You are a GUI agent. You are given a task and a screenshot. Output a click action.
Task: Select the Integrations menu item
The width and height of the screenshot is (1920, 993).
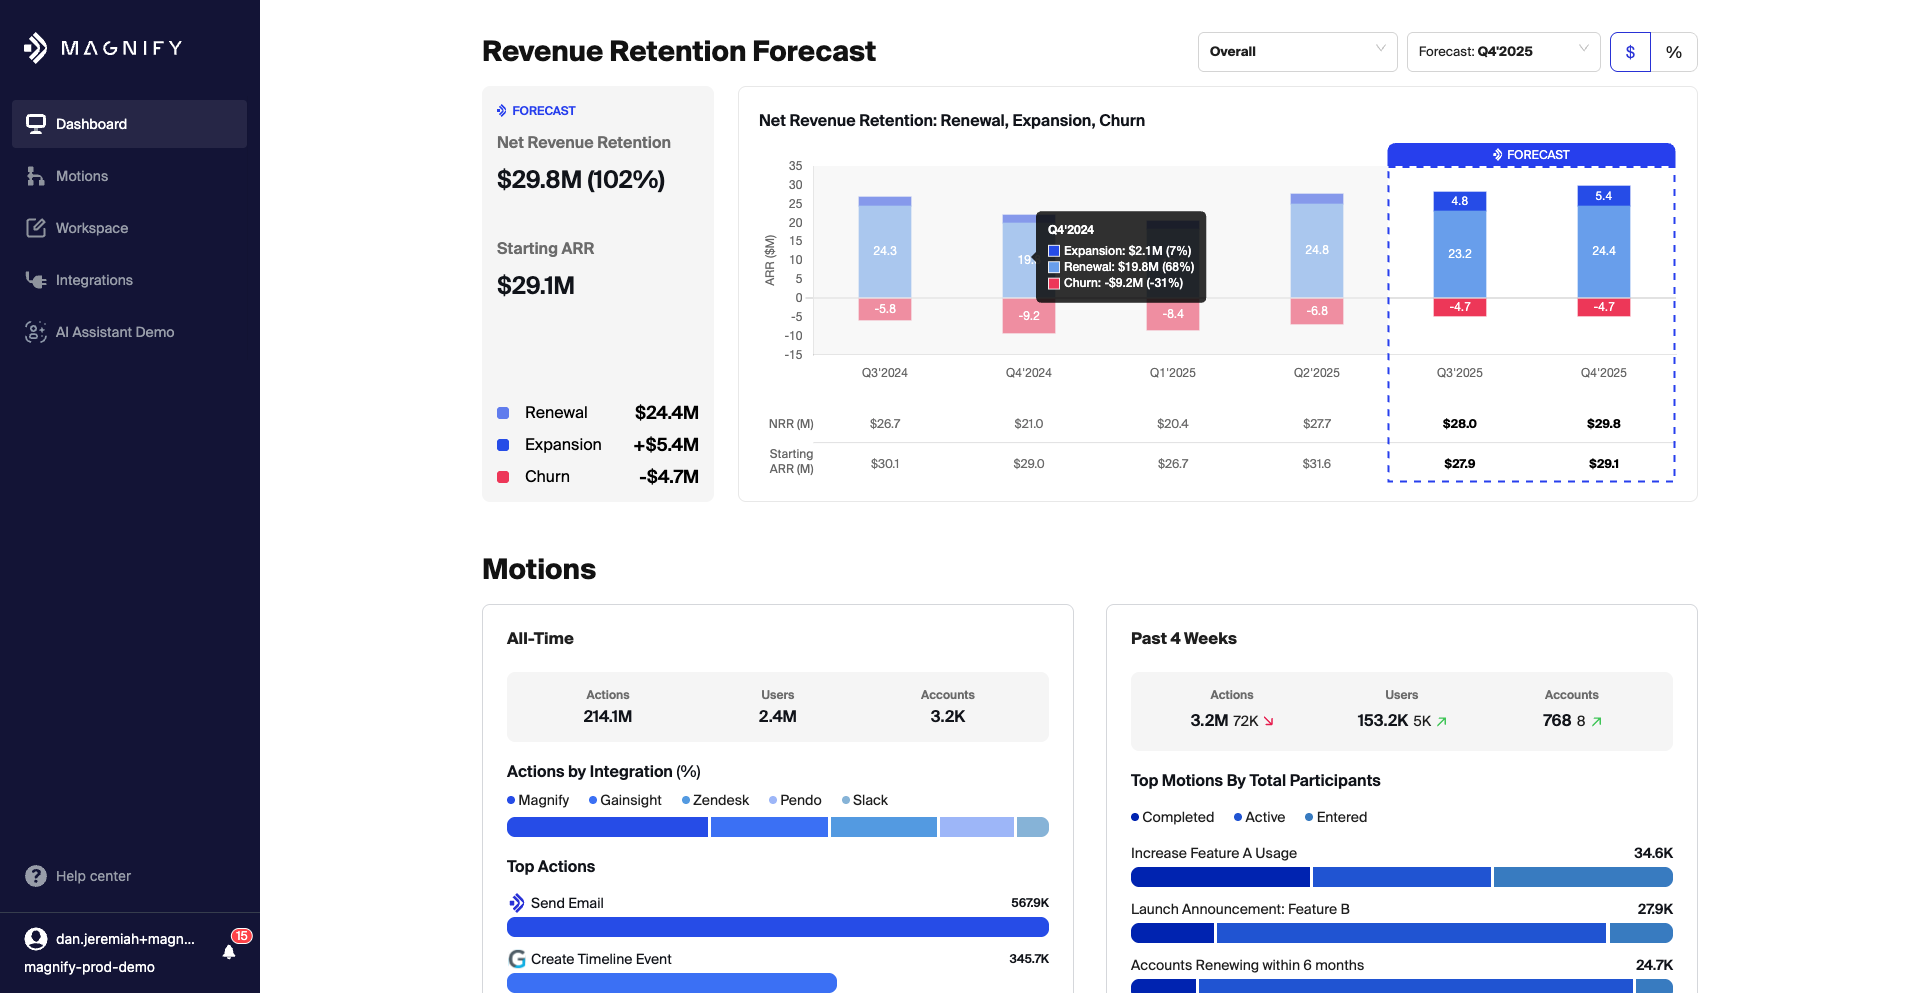tap(94, 280)
